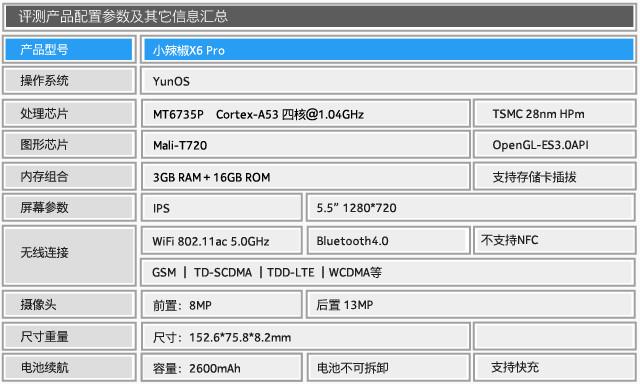Select the IPS screen type cell

(222, 207)
